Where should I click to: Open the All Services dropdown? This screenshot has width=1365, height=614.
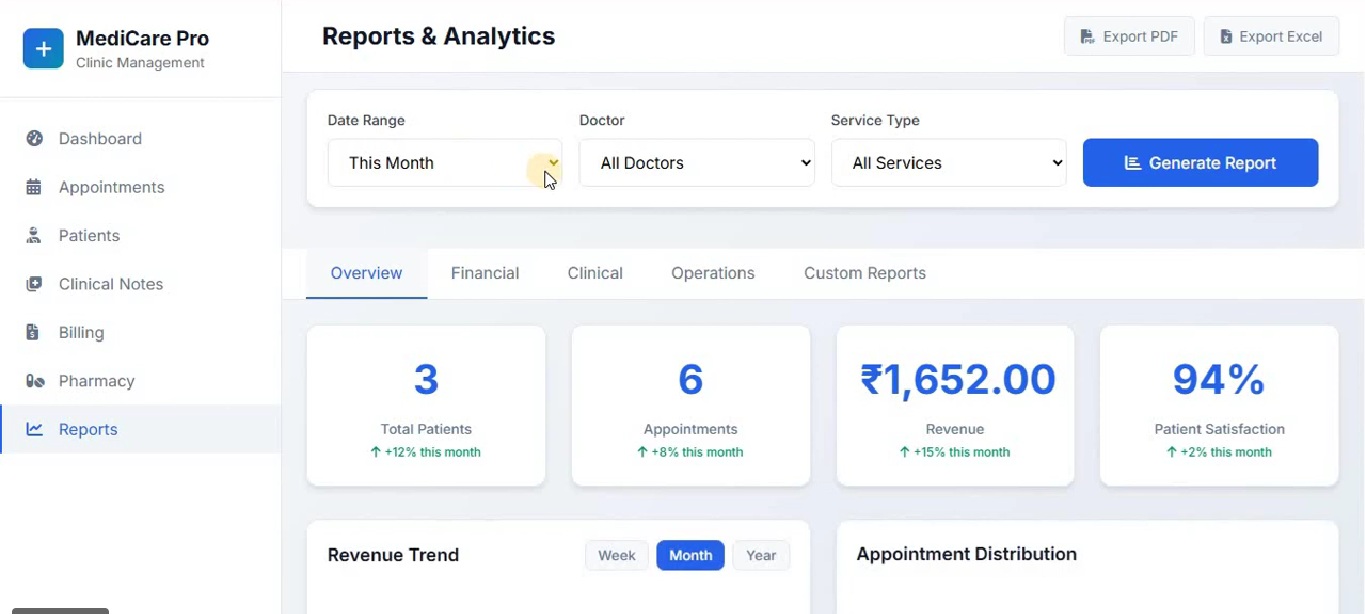pyautogui.click(x=948, y=162)
